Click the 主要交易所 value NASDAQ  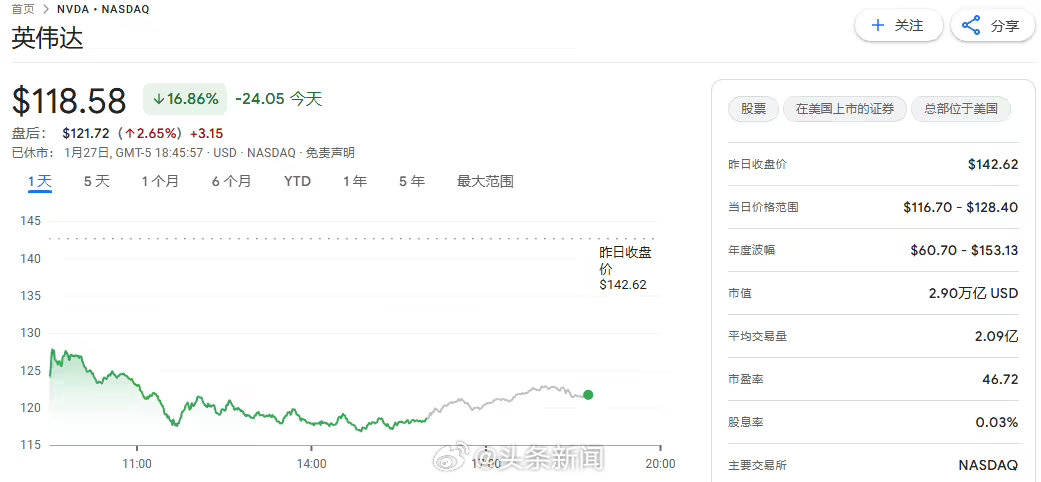[989, 465]
